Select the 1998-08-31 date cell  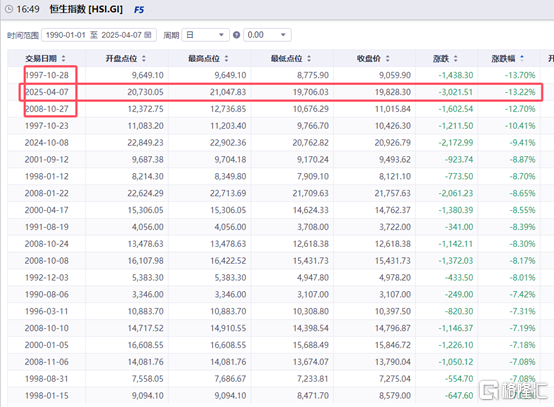click(47, 379)
